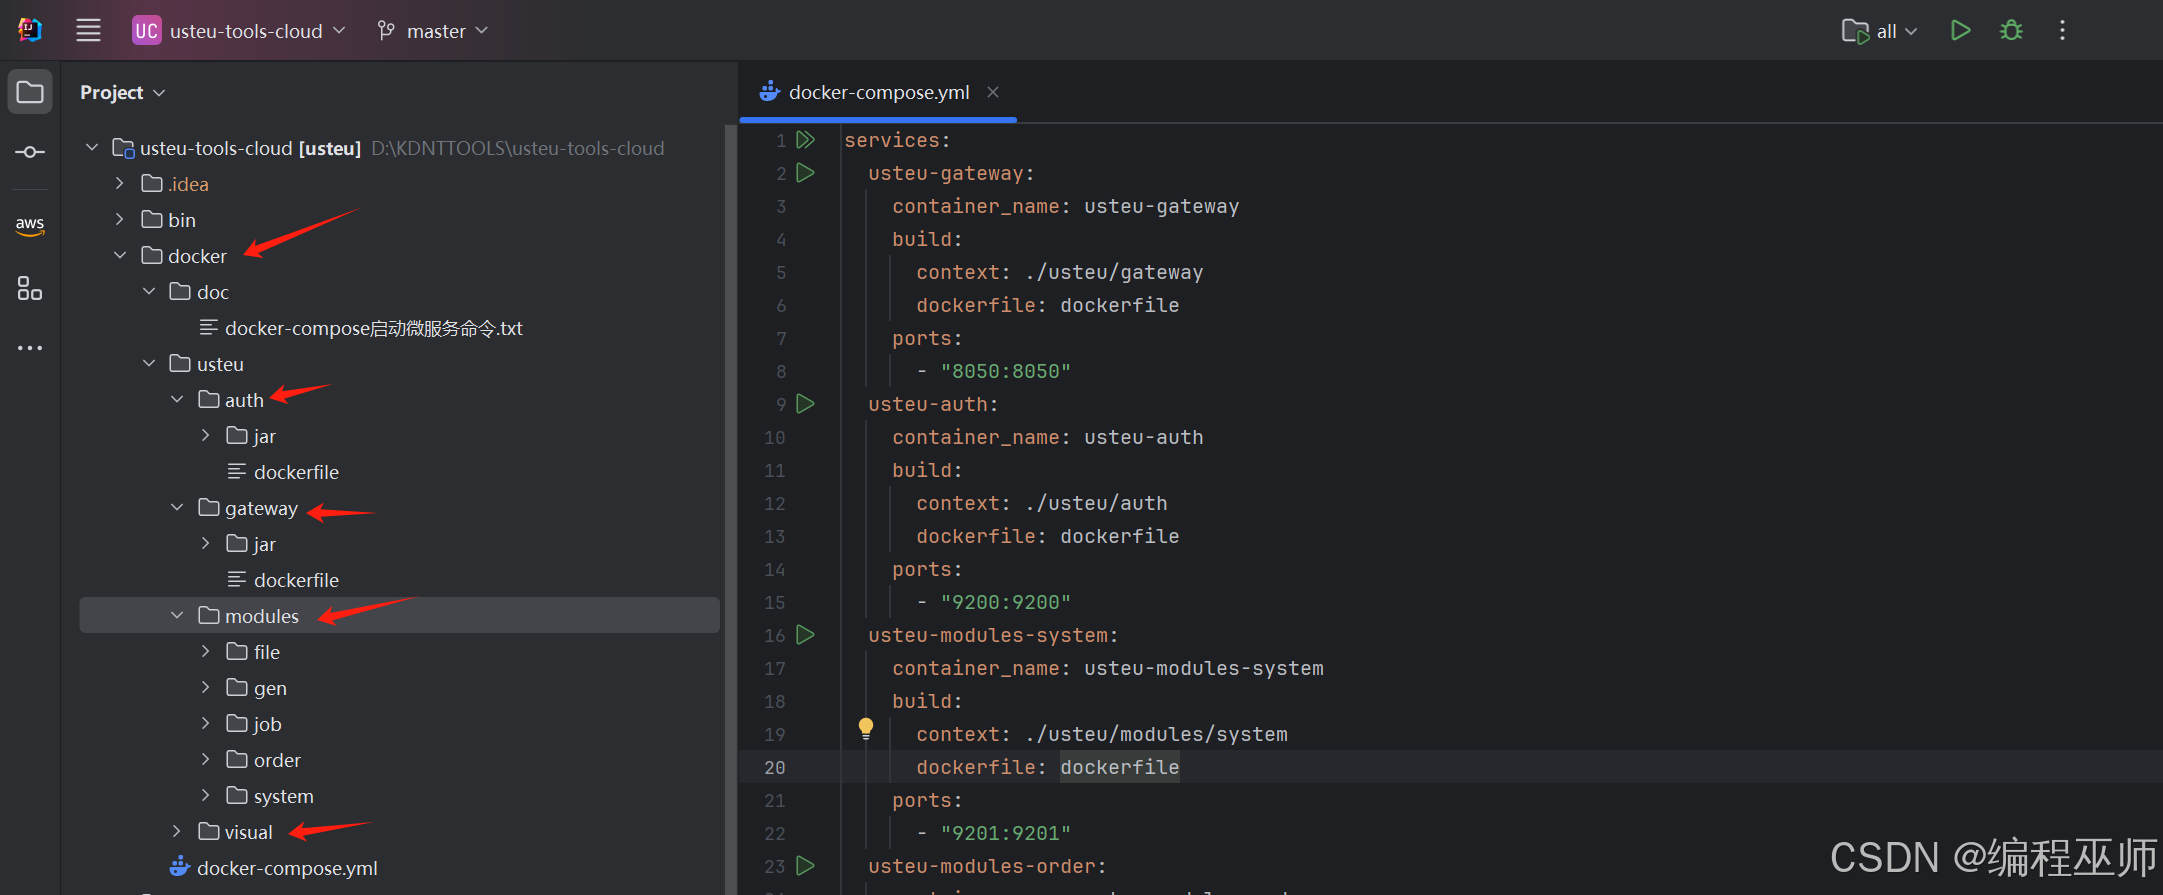This screenshot has width=2163, height=895.
Task: Collapse the docker folder
Action: (x=120, y=256)
